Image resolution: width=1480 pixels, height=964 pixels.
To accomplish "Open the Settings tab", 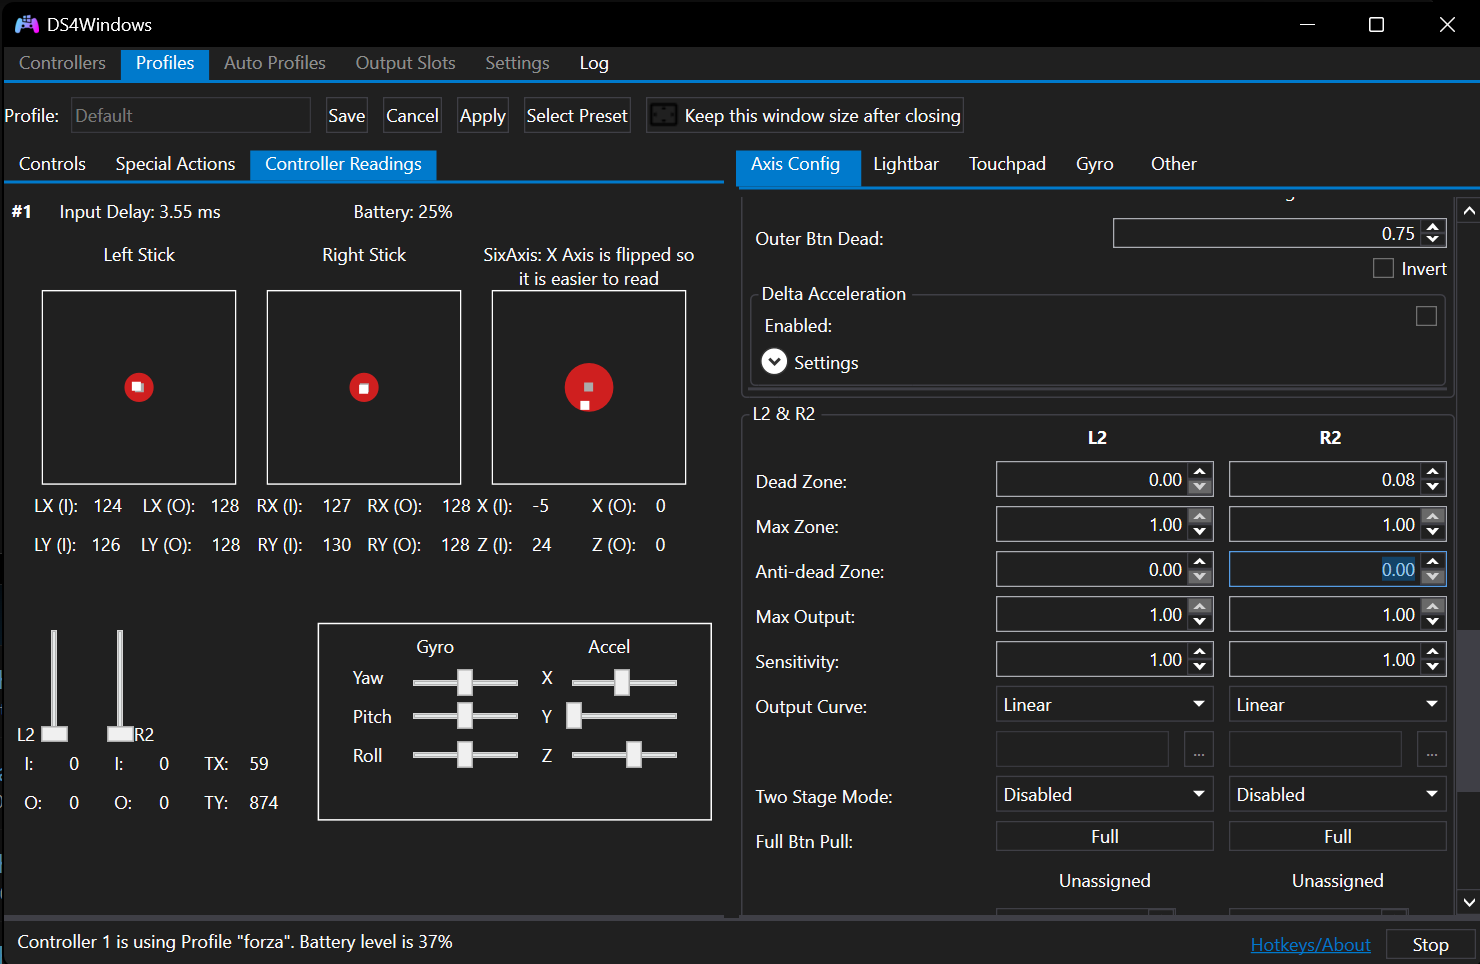I will (517, 63).
